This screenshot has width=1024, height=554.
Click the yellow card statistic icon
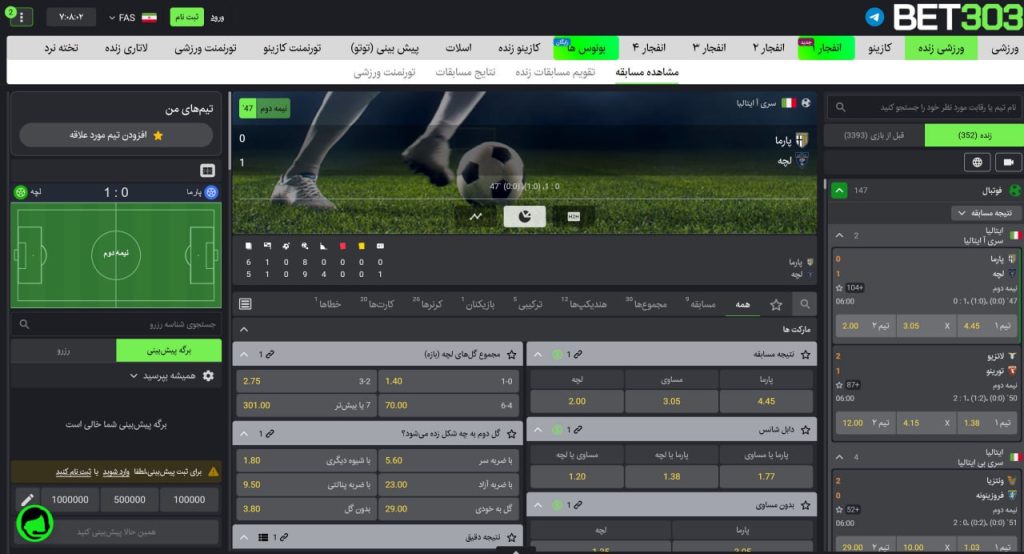[361, 246]
